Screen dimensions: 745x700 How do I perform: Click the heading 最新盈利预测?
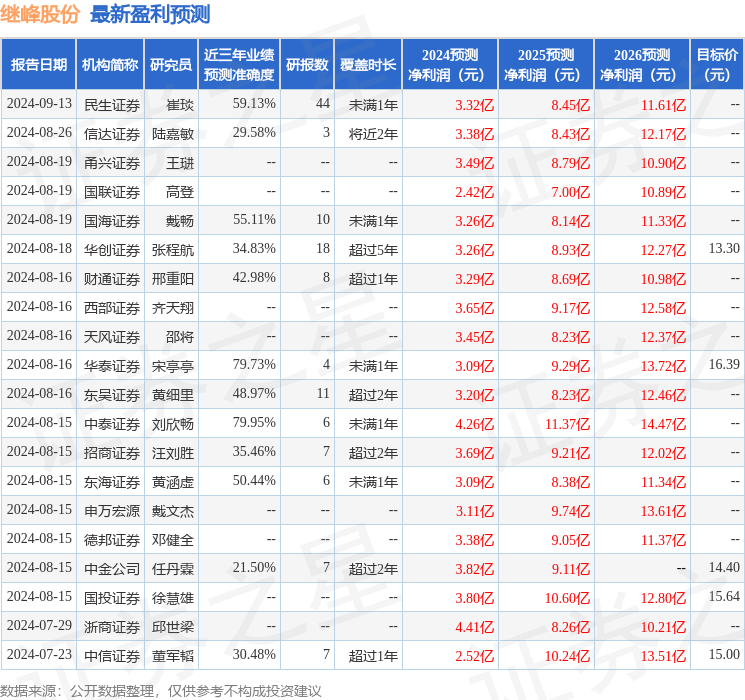coord(150,14)
